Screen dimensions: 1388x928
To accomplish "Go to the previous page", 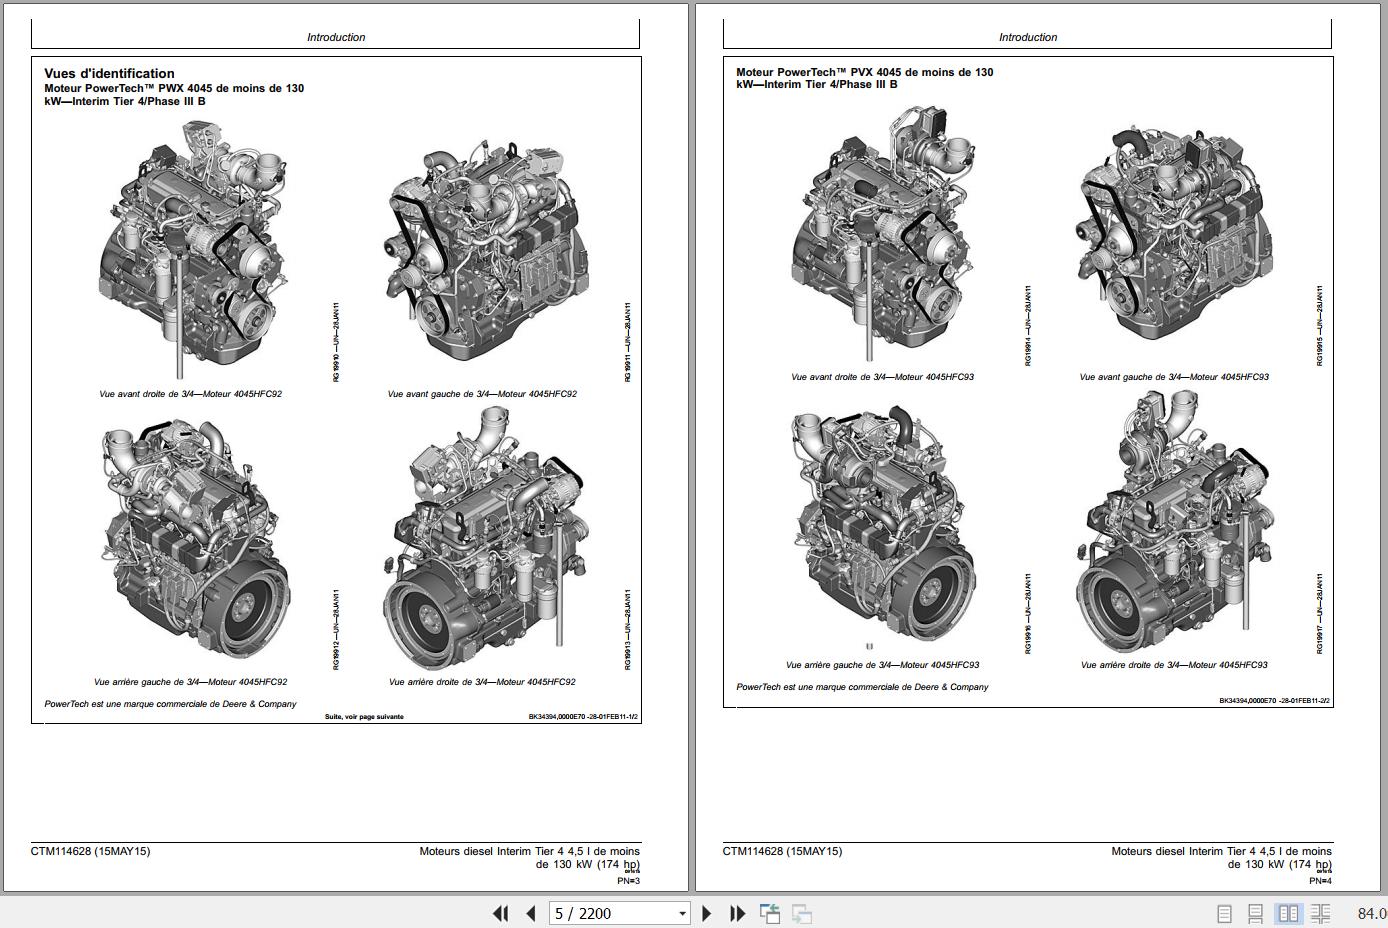I will [x=531, y=913].
